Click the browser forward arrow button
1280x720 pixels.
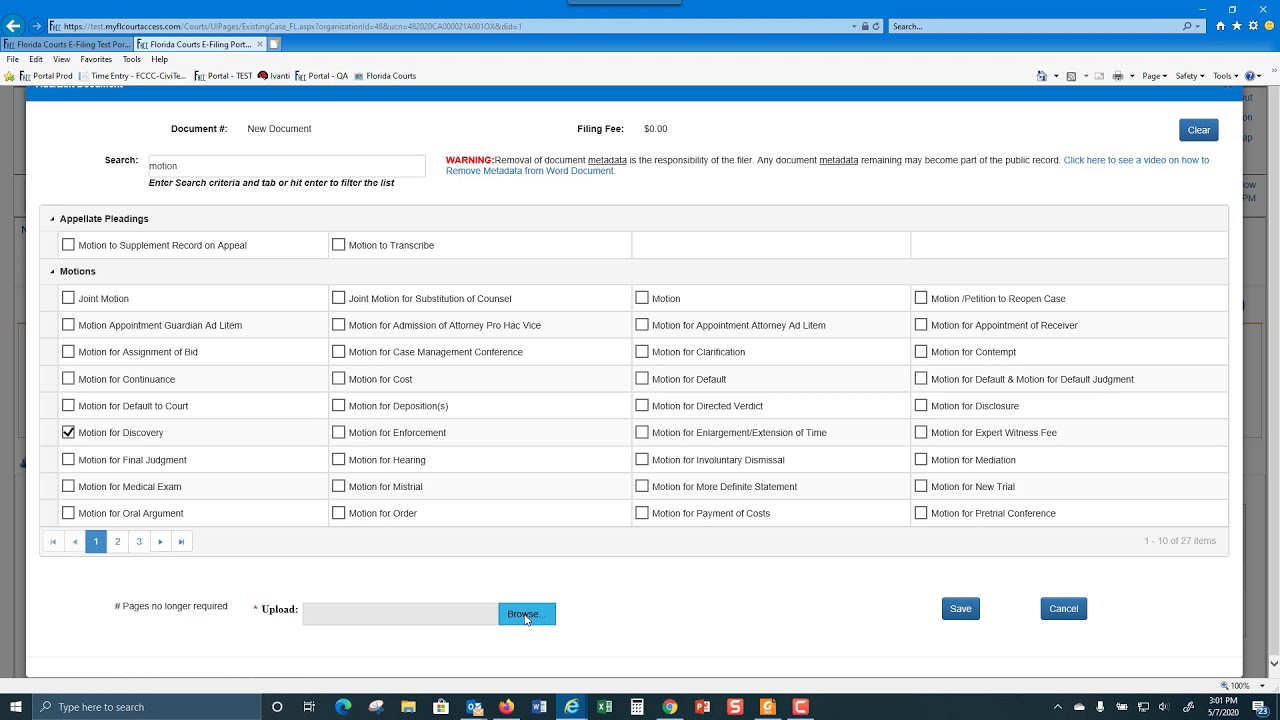(x=37, y=26)
